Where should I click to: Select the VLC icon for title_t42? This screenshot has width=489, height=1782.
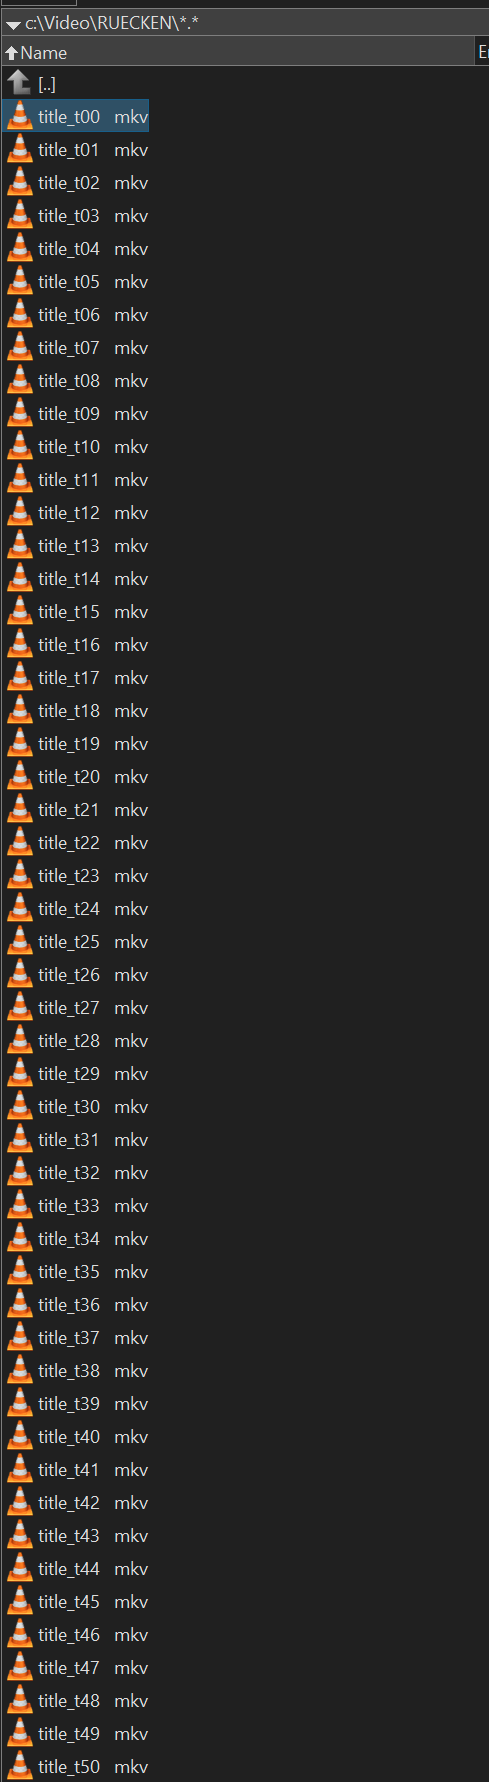[19, 1503]
